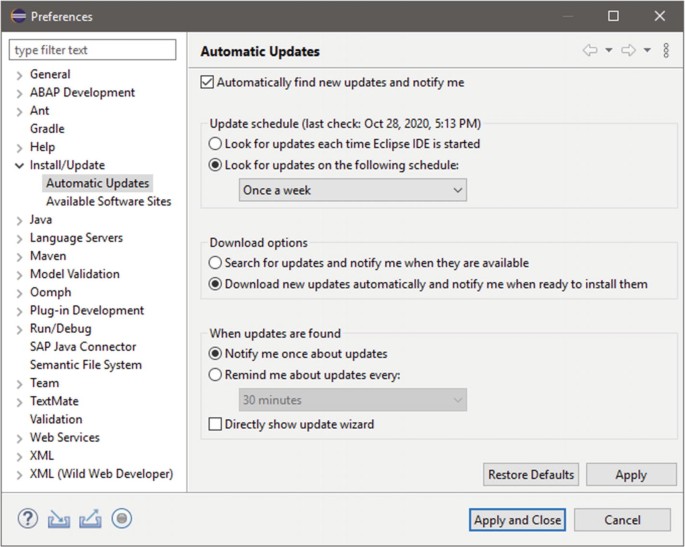The width and height of the screenshot is (685, 547).
Task: Enable Directly show update wizard checkbox
Action: click(x=215, y=424)
